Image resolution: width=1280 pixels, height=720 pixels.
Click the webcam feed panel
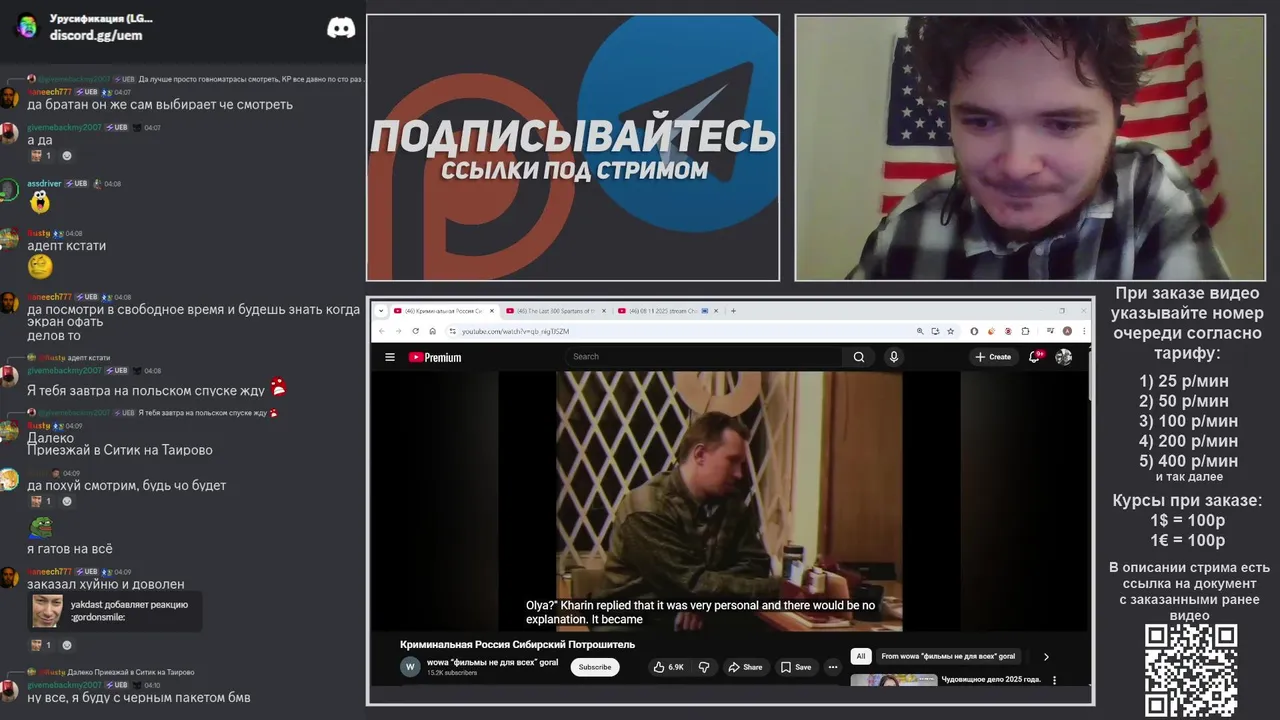(x=1030, y=148)
